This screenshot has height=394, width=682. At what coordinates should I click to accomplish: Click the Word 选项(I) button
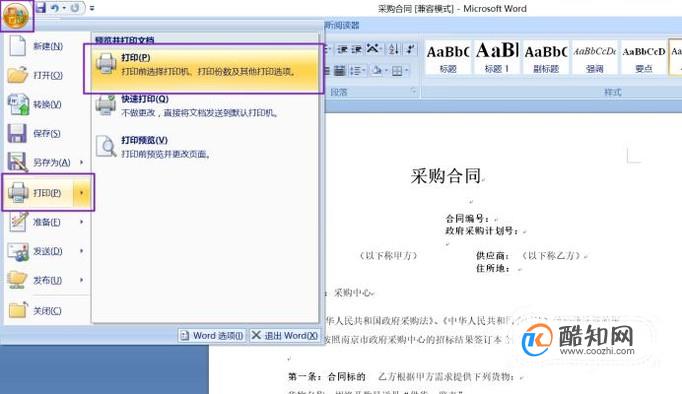coord(212,336)
